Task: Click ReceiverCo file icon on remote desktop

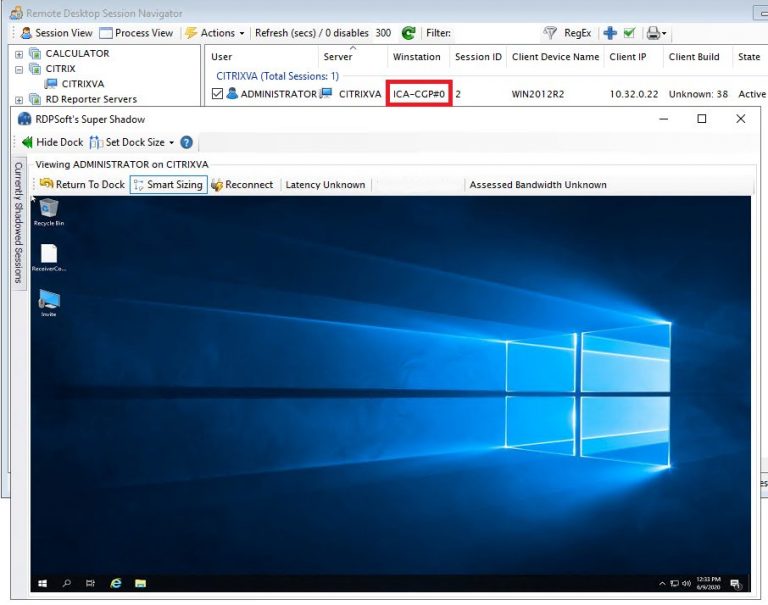Action: click(x=49, y=258)
